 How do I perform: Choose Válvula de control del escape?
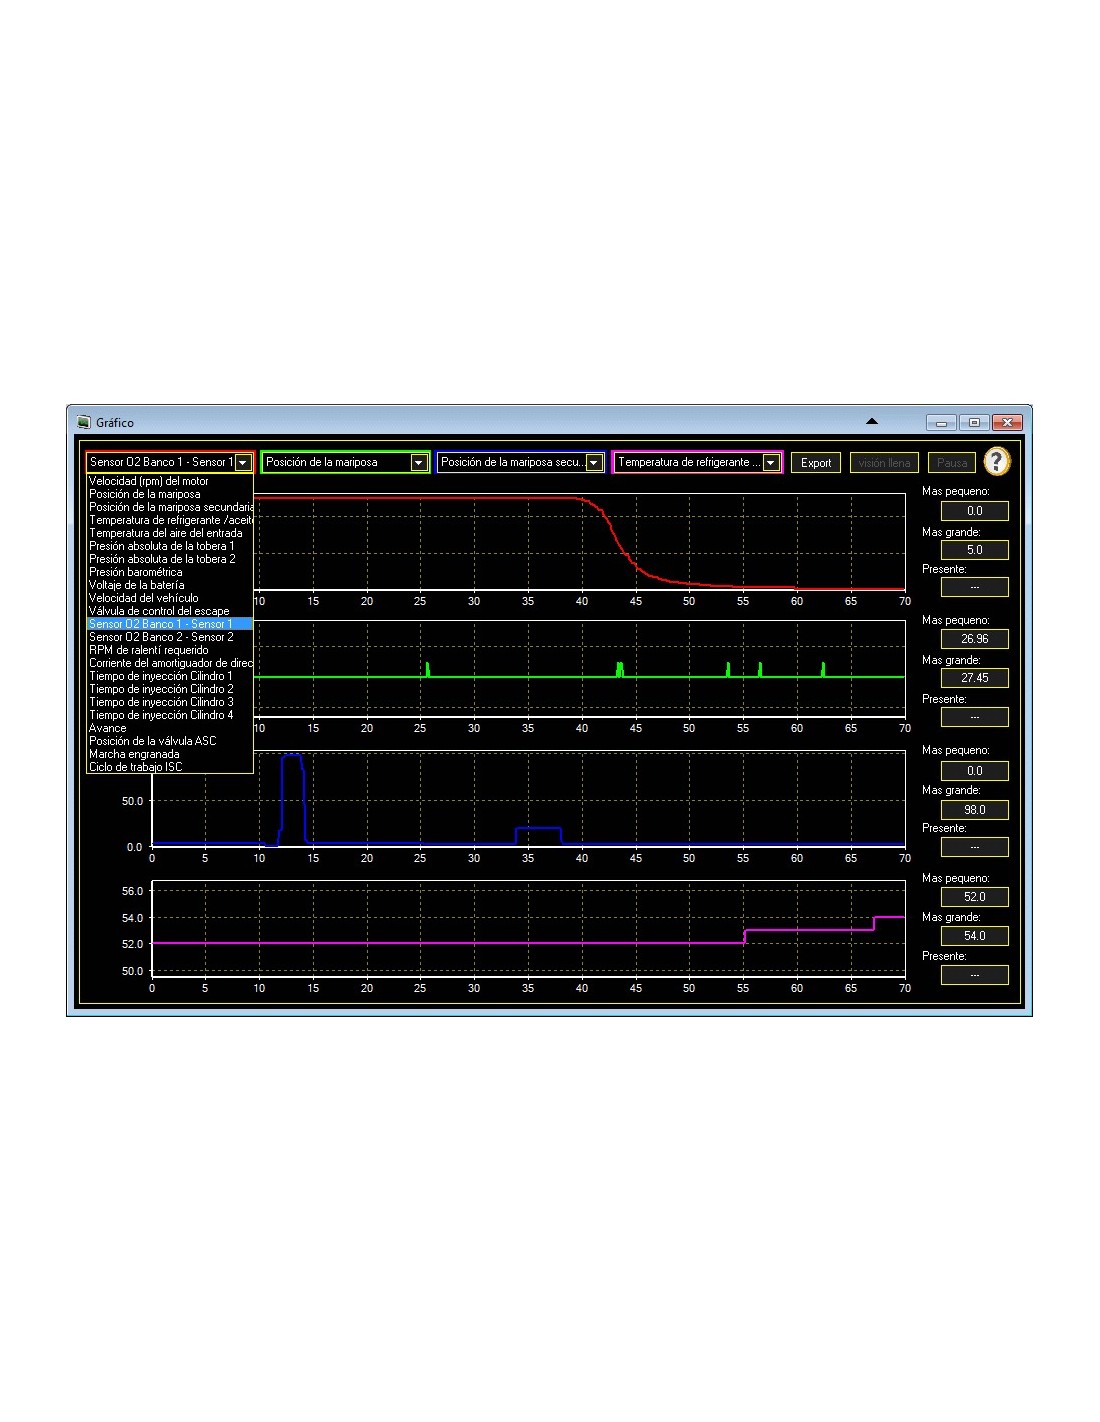click(159, 611)
